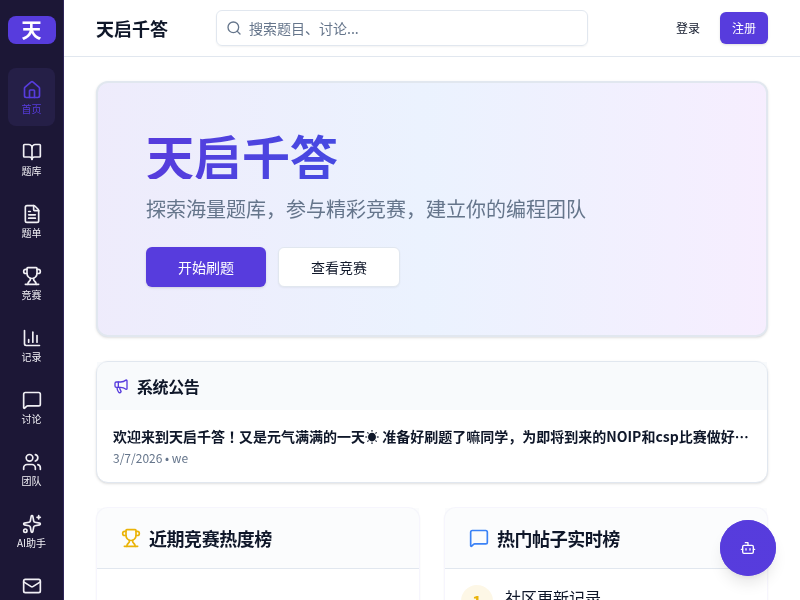Click the 天 logo icon in sidebar
Screen dimensions: 800x600
click(32, 30)
